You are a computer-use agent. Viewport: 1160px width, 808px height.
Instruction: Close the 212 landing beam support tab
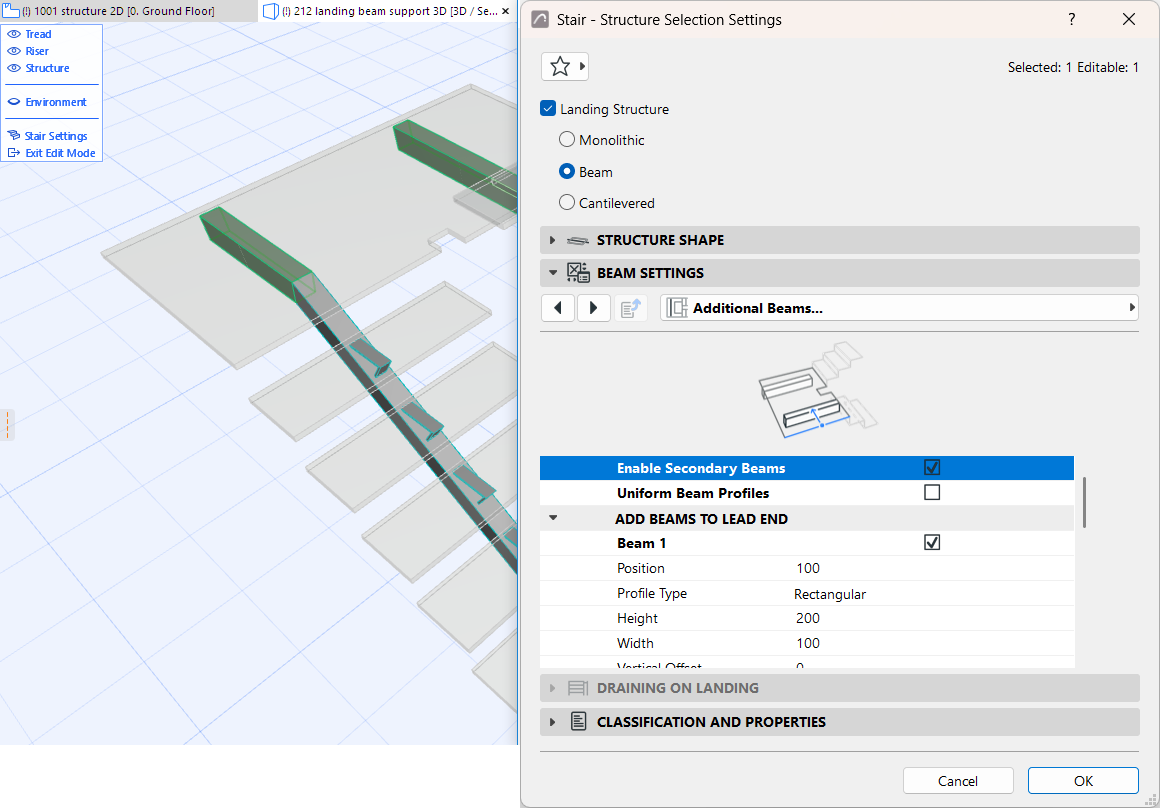[505, 11]
